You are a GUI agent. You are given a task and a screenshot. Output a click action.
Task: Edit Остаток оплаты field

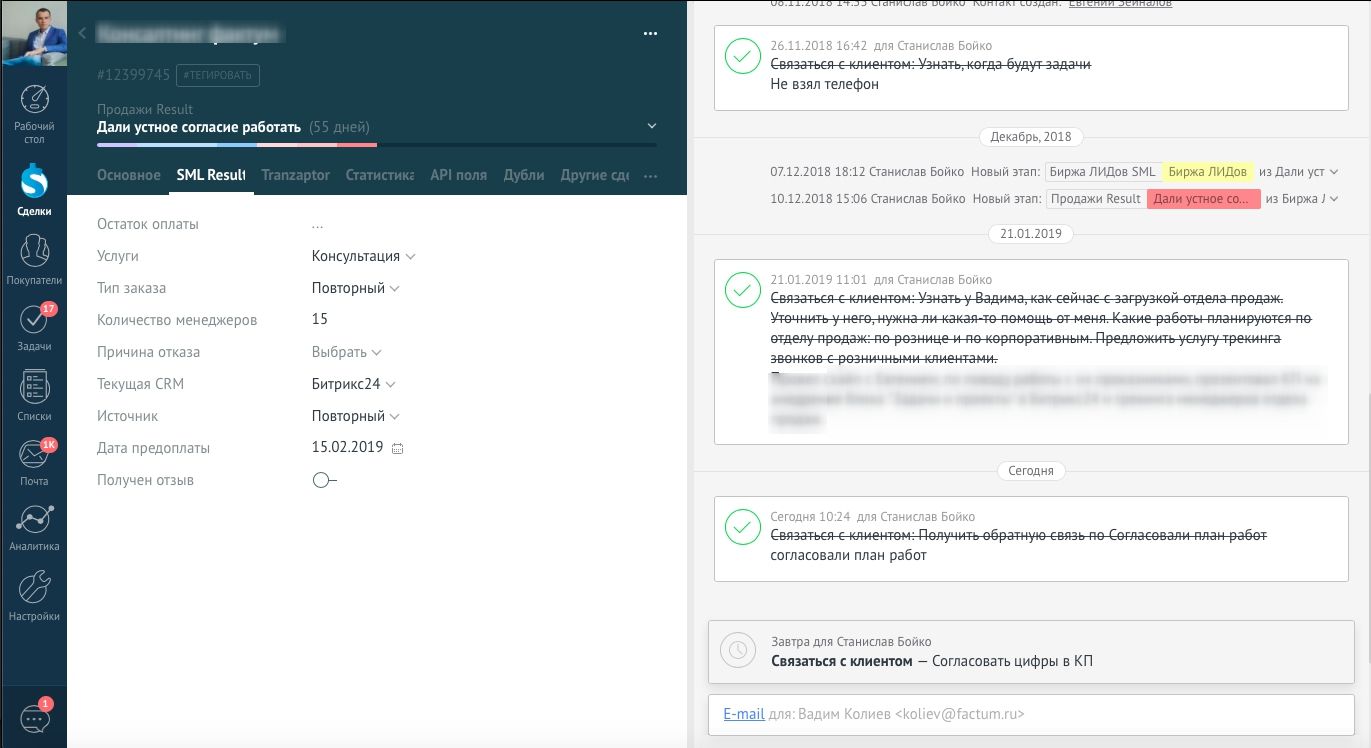(x=317, y=224)
